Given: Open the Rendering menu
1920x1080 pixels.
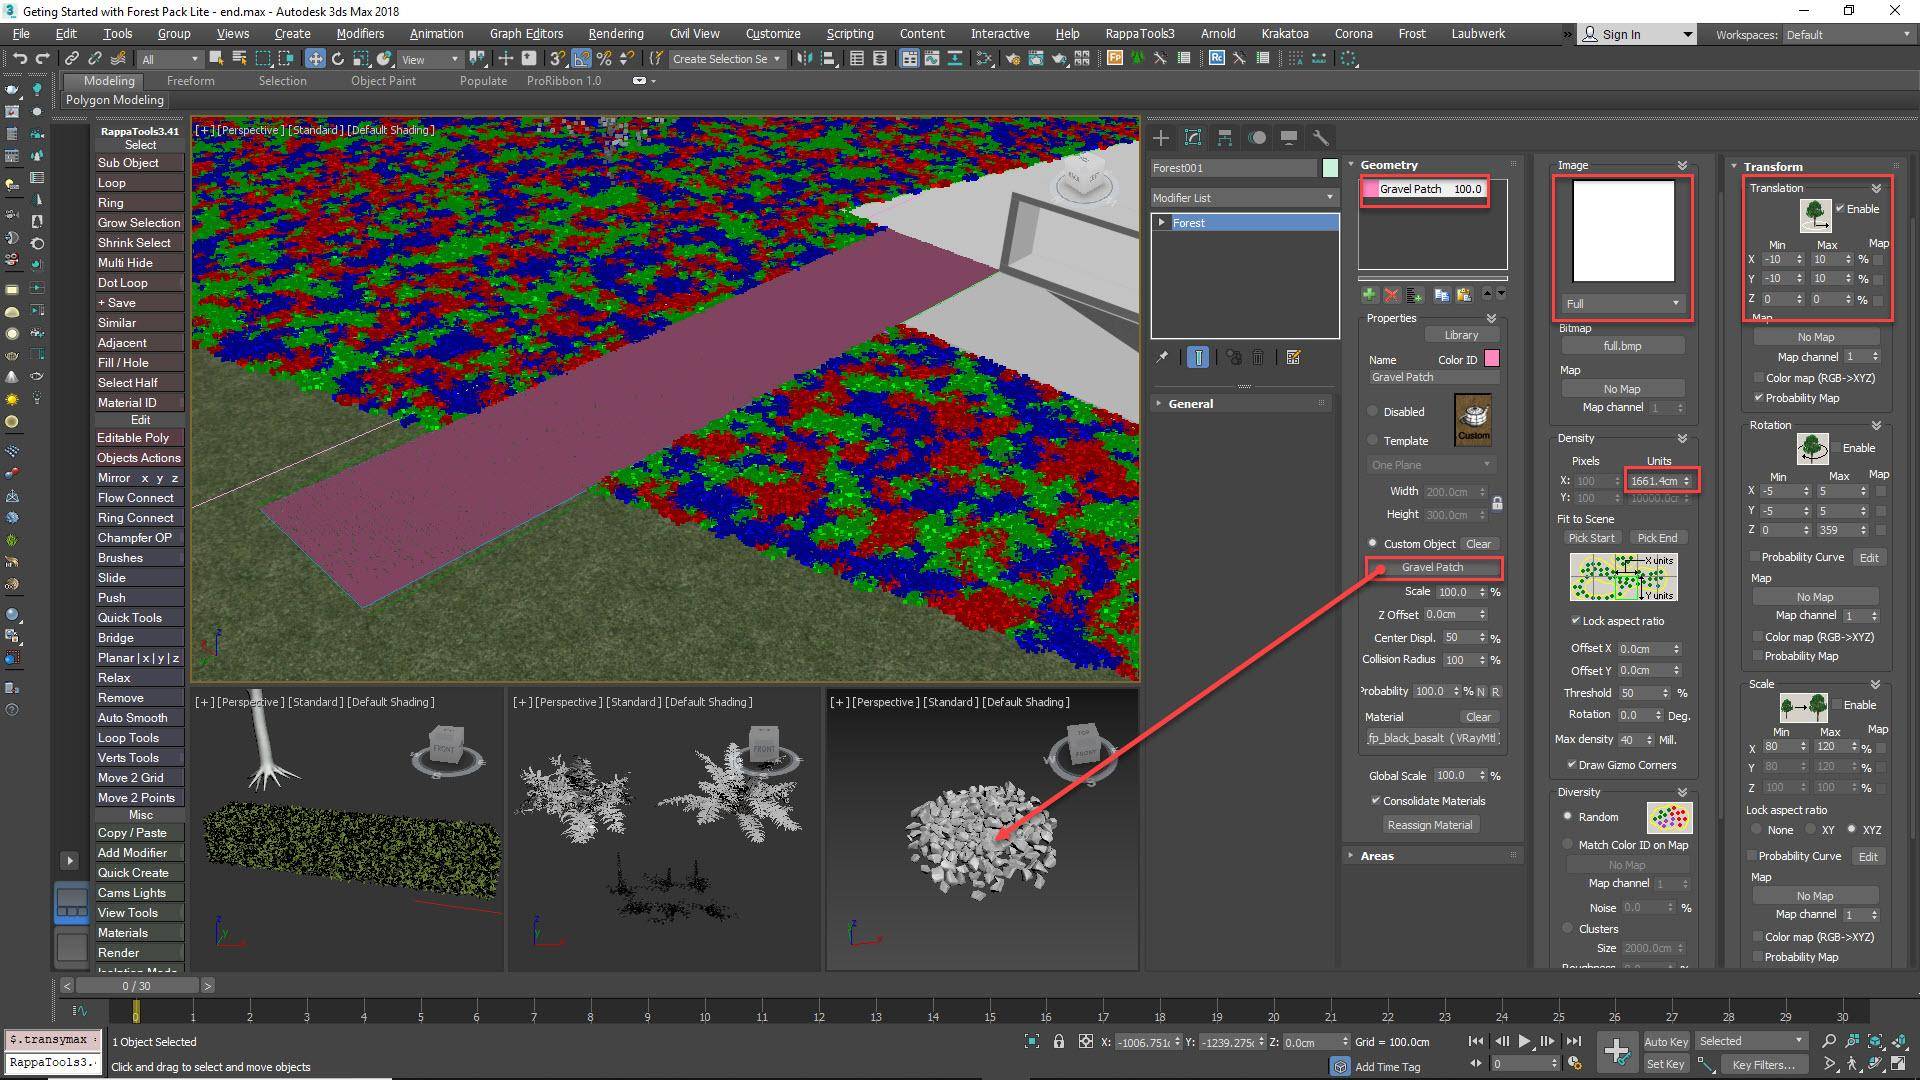Looking at the screenshot, I should (x=614, y=33).
